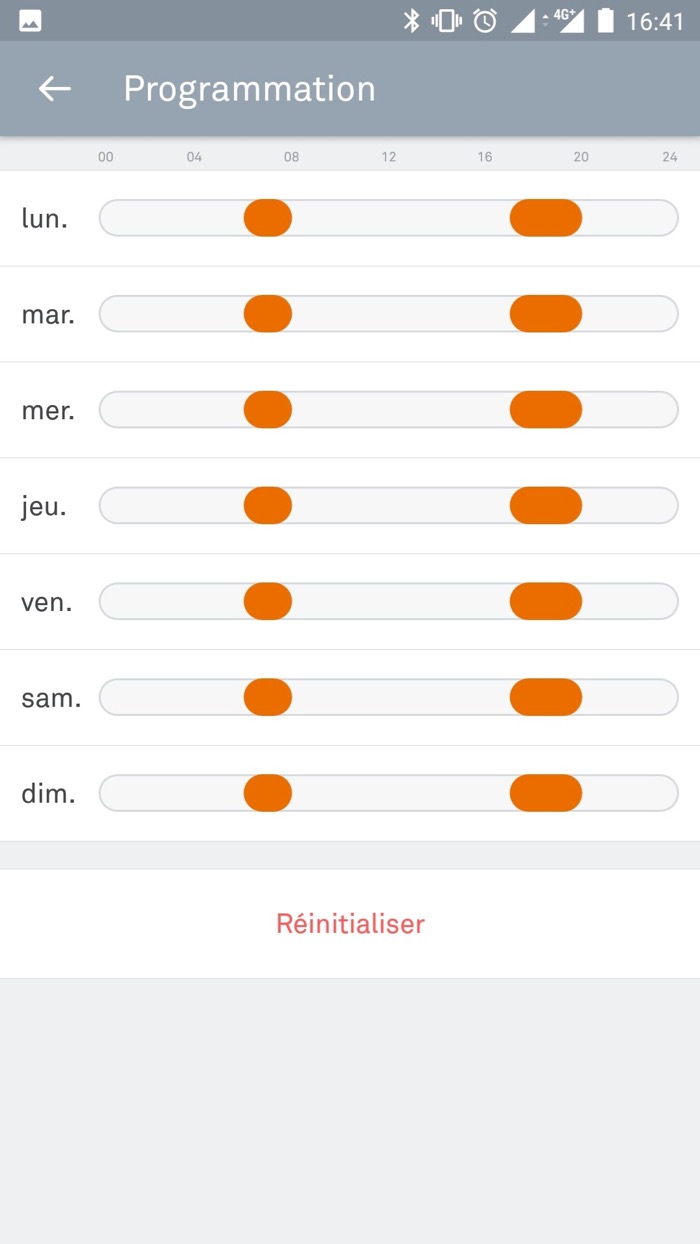
Task: Tap the mar. day label
Action: 48,315
